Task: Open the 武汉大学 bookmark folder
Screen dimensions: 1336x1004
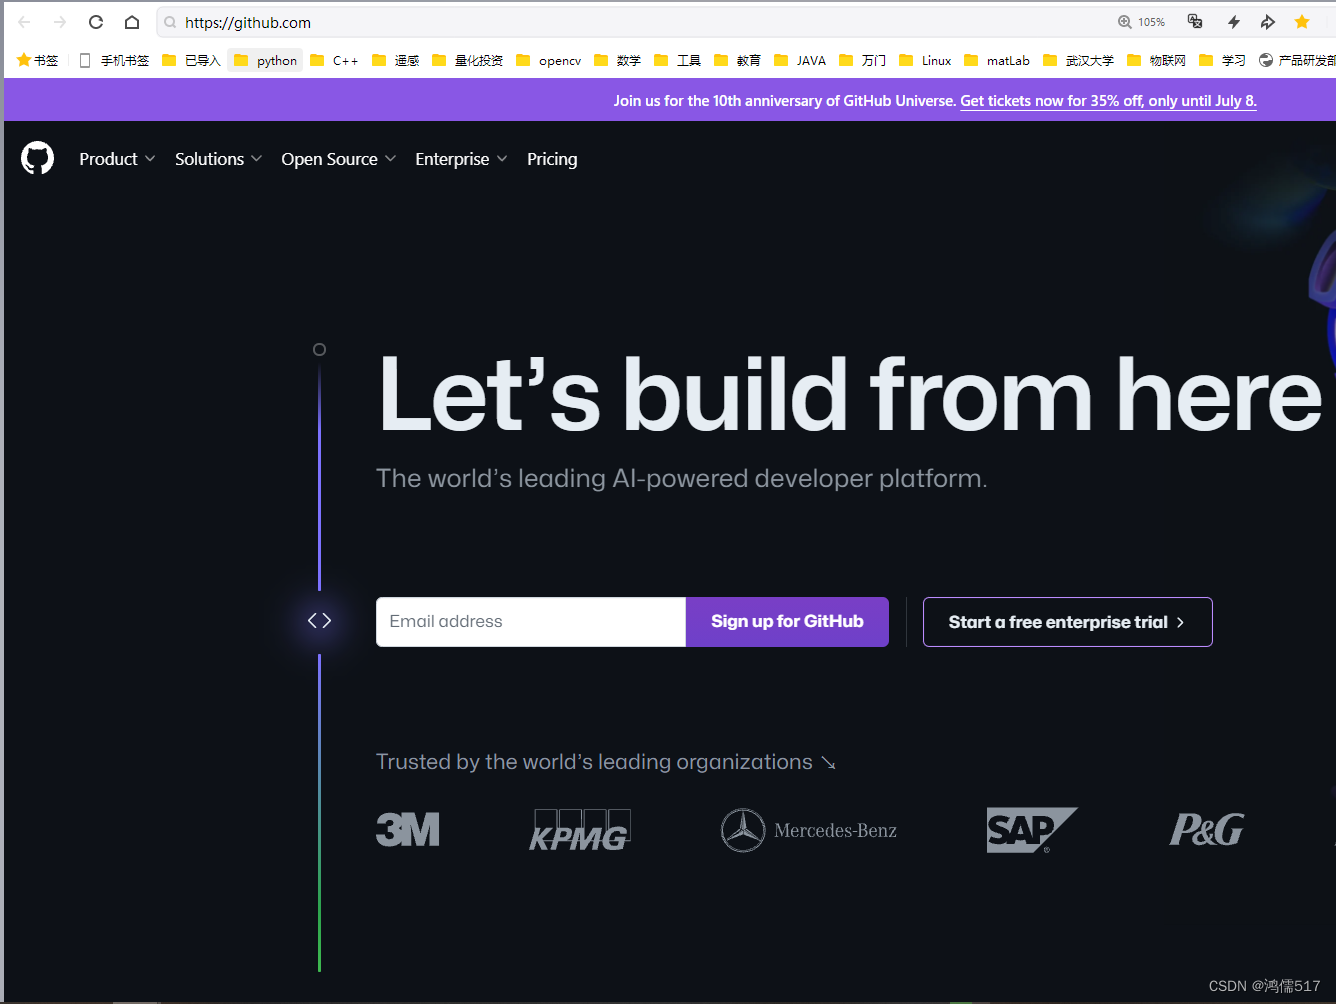Action: (1078, 60)
